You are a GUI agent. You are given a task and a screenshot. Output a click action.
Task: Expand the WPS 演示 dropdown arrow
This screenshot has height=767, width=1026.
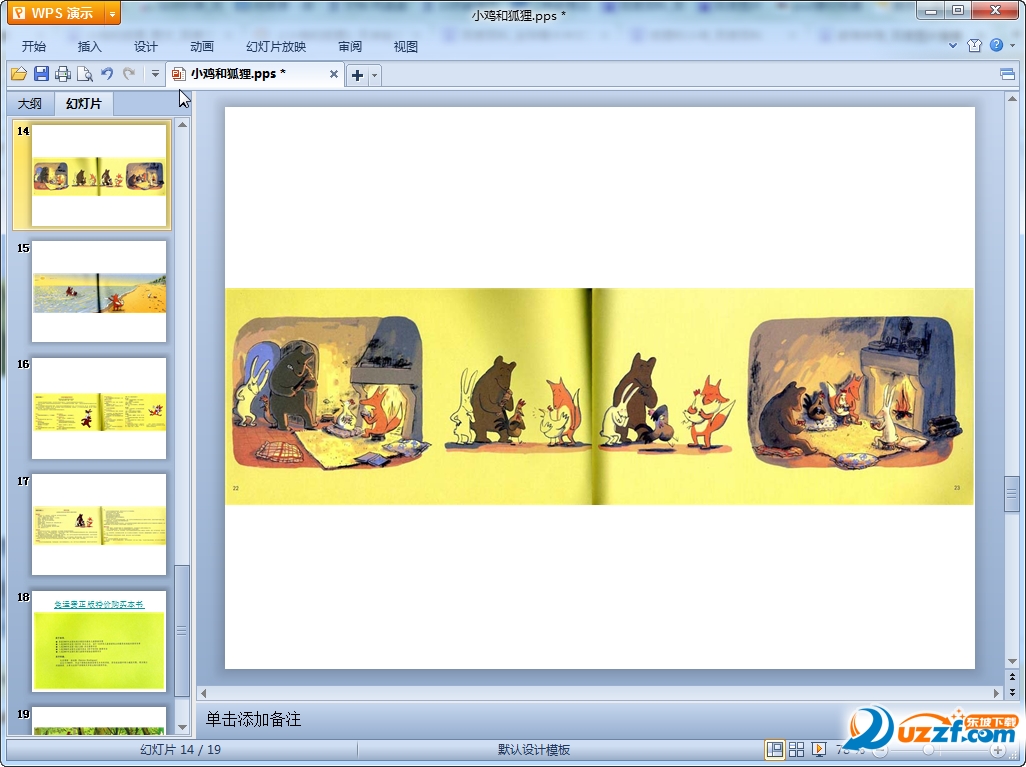[113, 13]
